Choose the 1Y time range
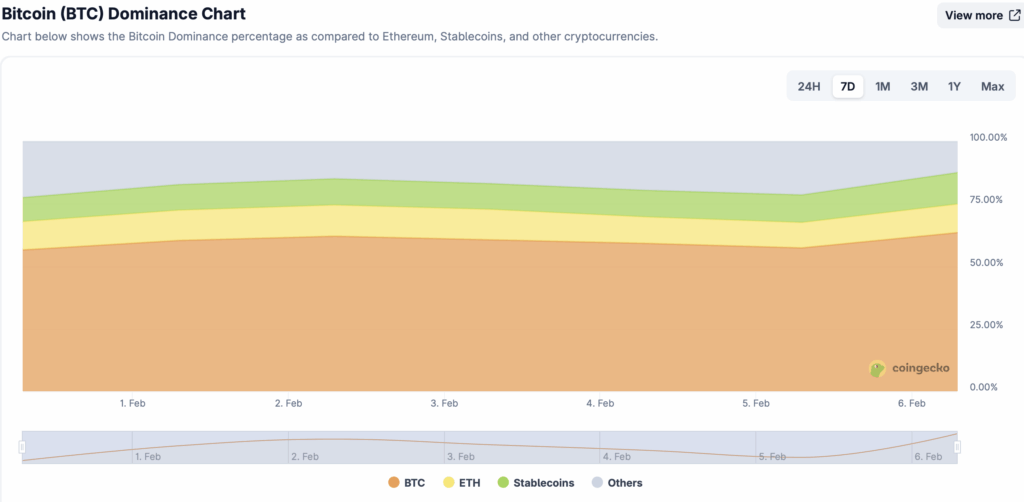Screen dimensions: 1024x502 coord(954,86)
